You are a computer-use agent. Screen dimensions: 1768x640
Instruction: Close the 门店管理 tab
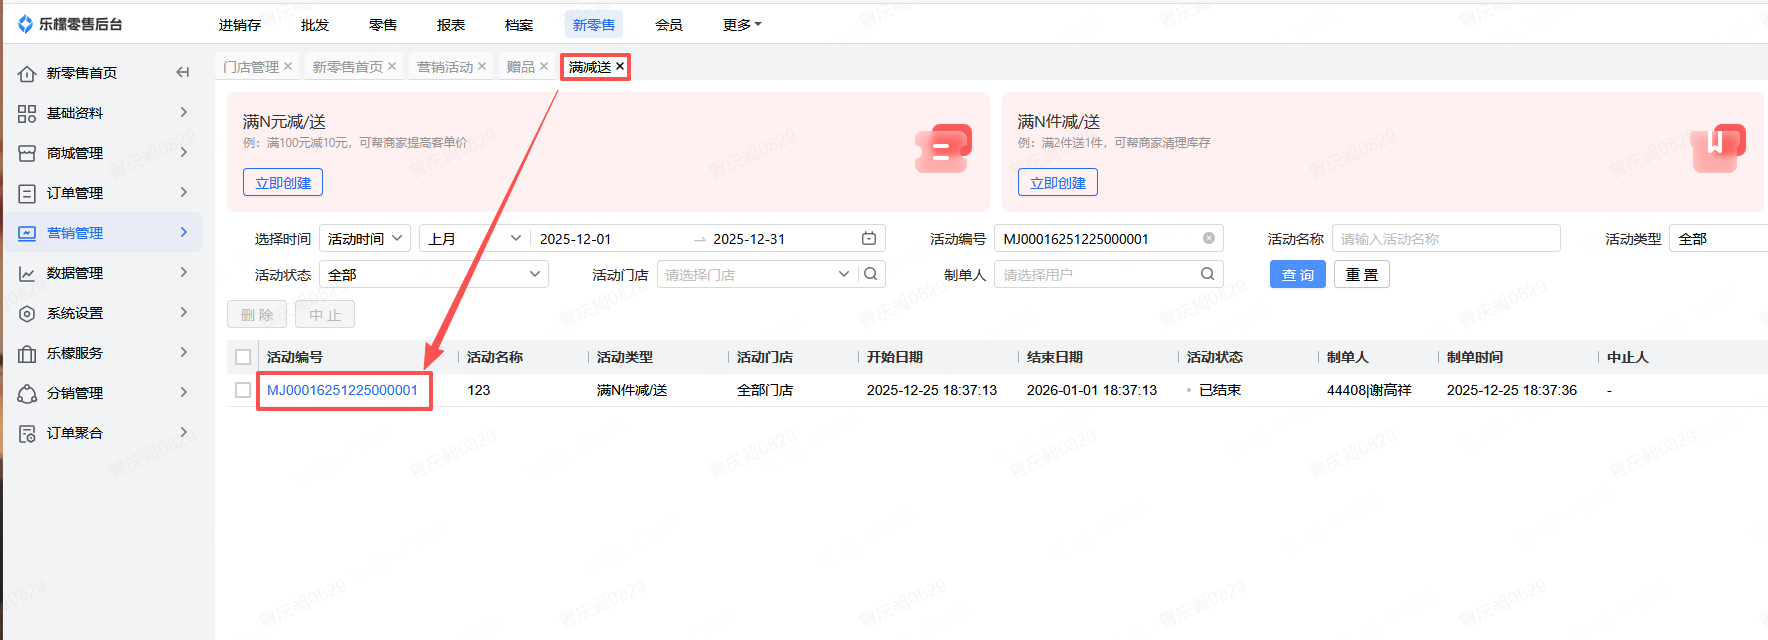tap(288, 66)
